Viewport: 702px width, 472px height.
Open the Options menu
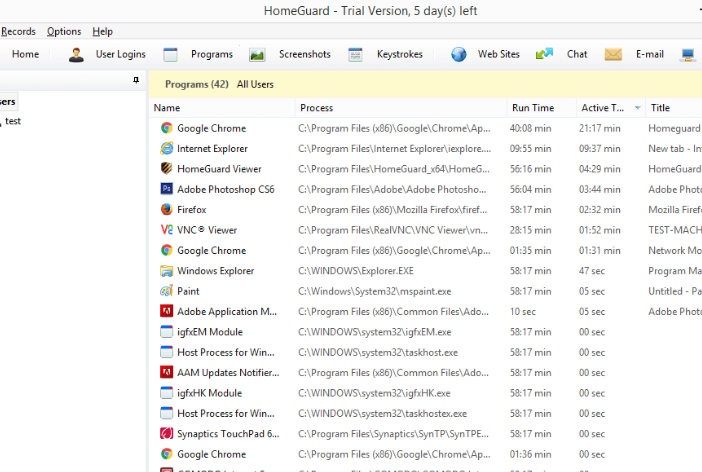64,31
